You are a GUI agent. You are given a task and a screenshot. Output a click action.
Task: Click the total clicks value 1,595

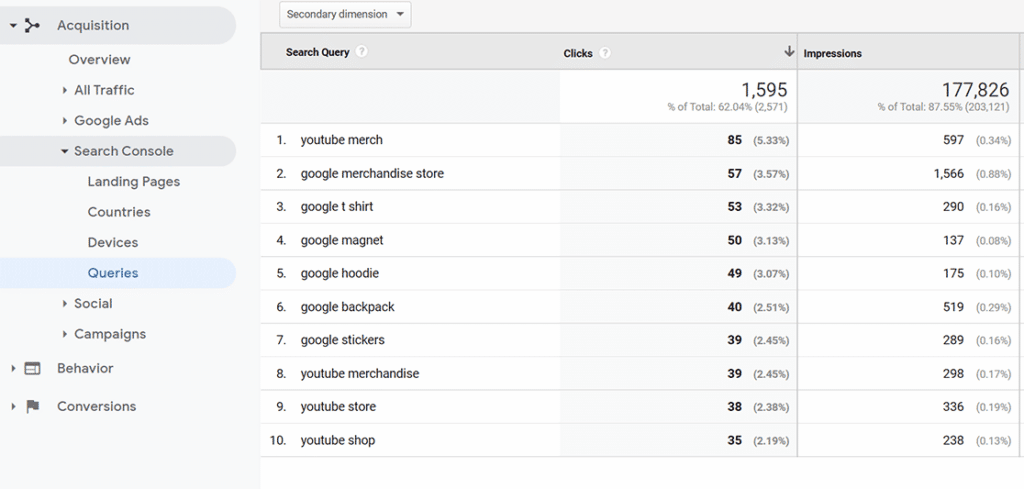tap(764, 90)
